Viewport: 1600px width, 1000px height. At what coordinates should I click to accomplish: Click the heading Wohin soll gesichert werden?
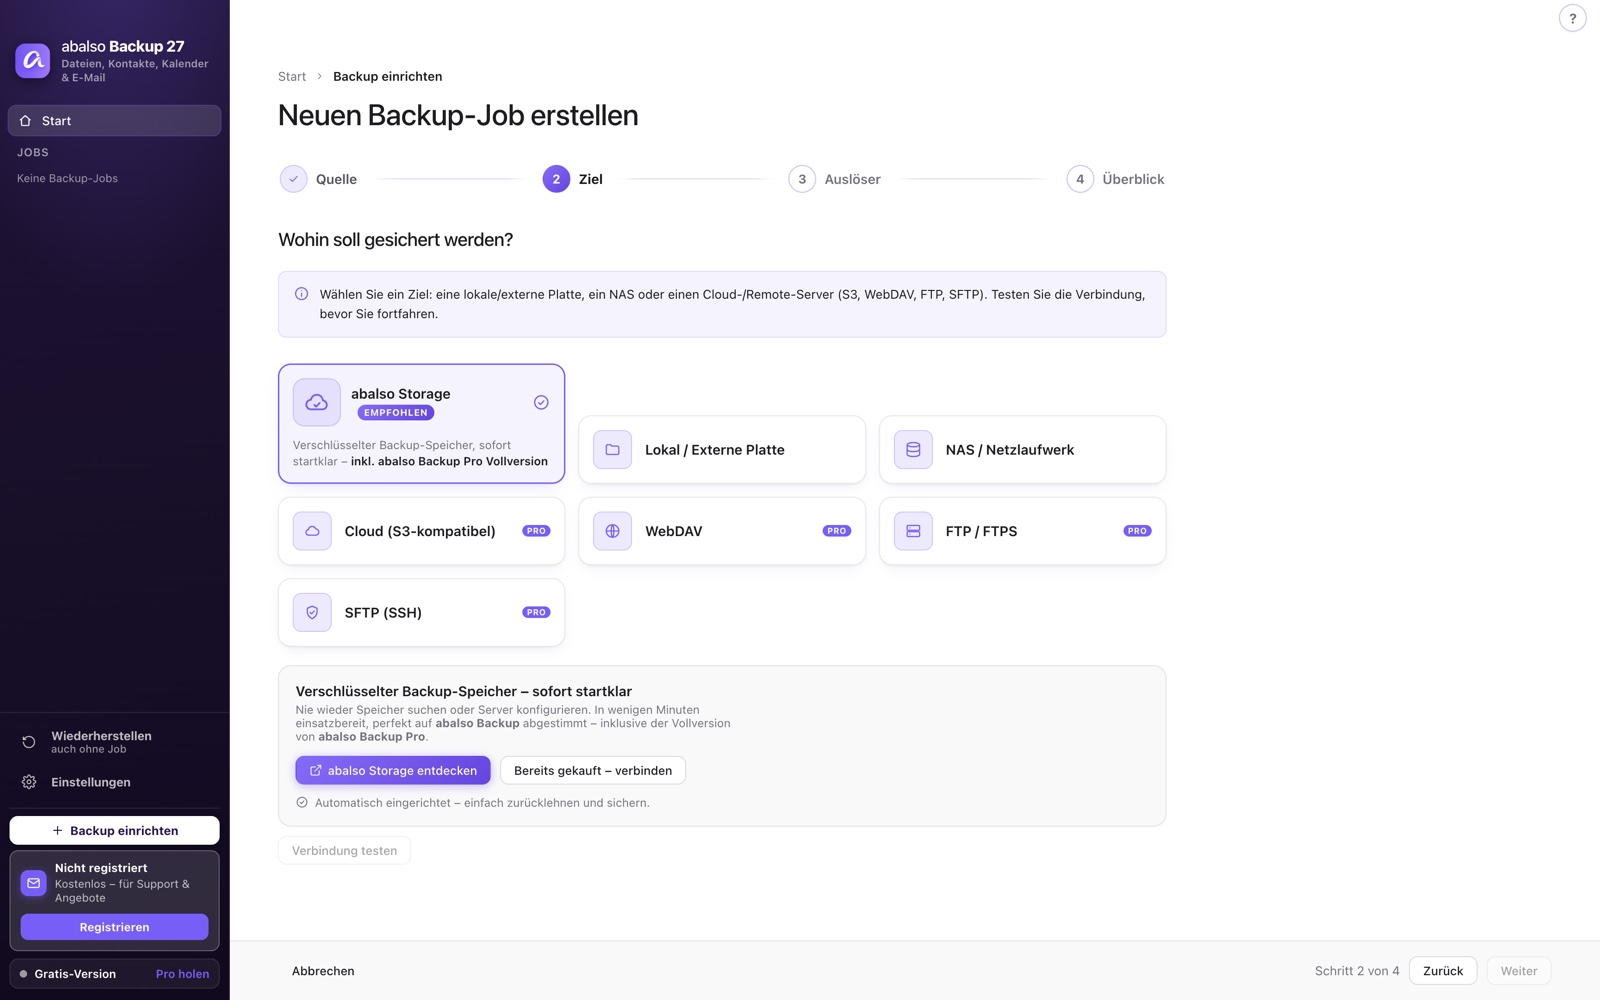pyautogui.click(x=396, y=240)
